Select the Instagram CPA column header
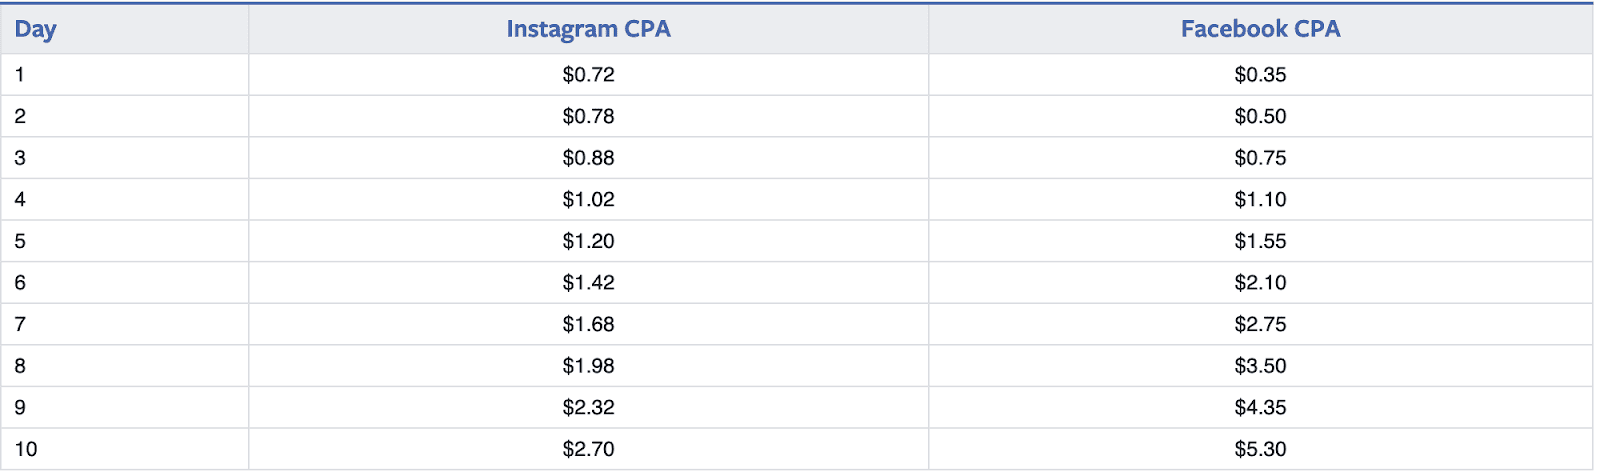This screenshot has width=1600, height=472. click(x=588, y=29)
